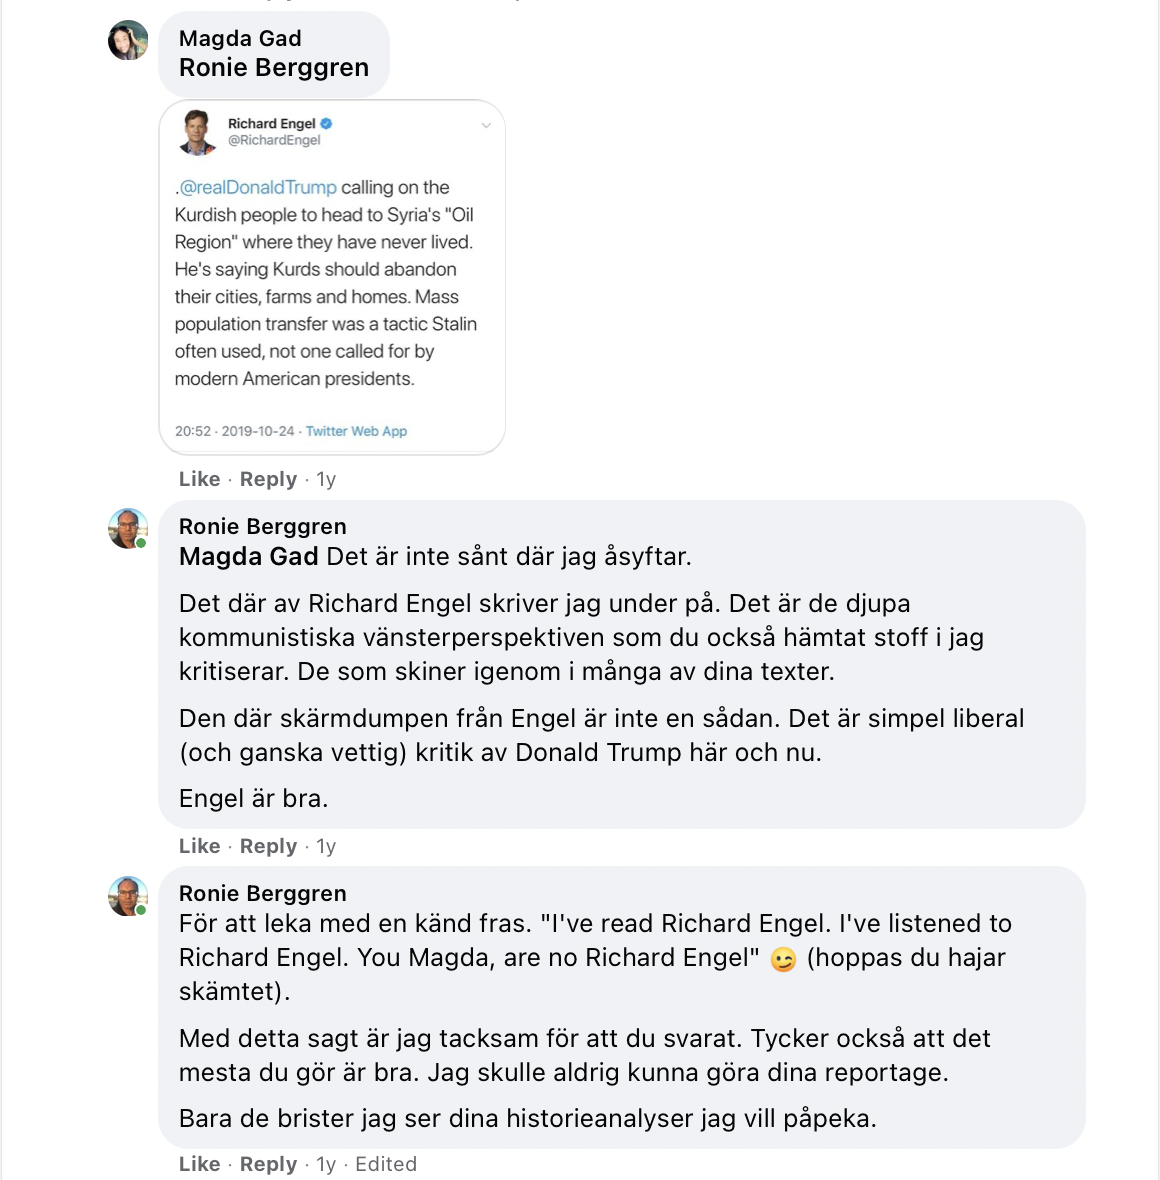
Task: Like the comment ending with 'Engel är bra.'
Action: coord(199,846)
